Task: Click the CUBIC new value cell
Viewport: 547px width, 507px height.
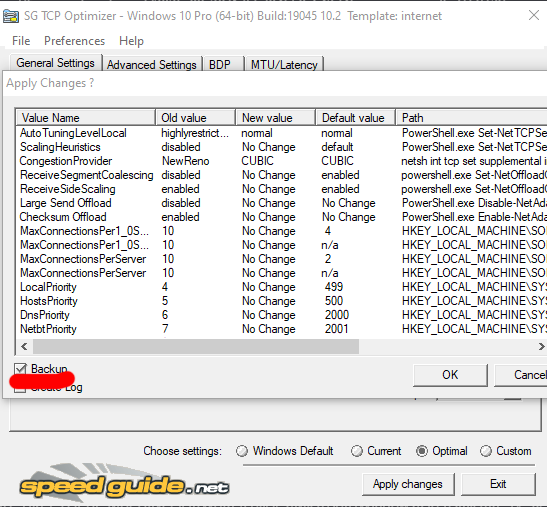Action: [257, 161]
